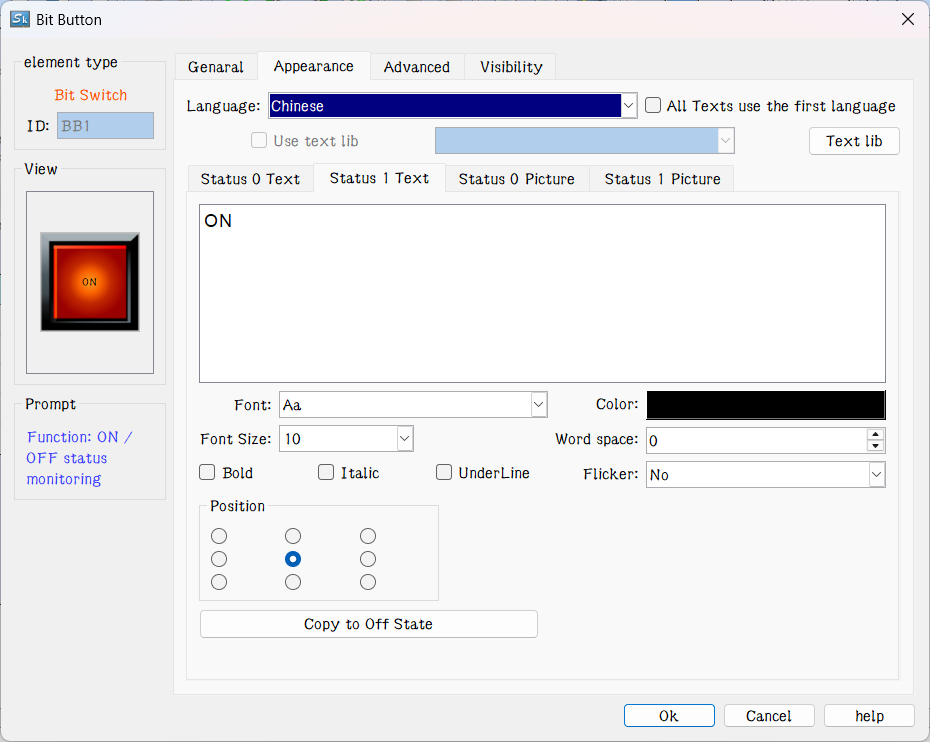Screen dimensions: 930x742
Task: Open the Flicker dropdown list
Action: pyautogui.click(x=876, y=475)
